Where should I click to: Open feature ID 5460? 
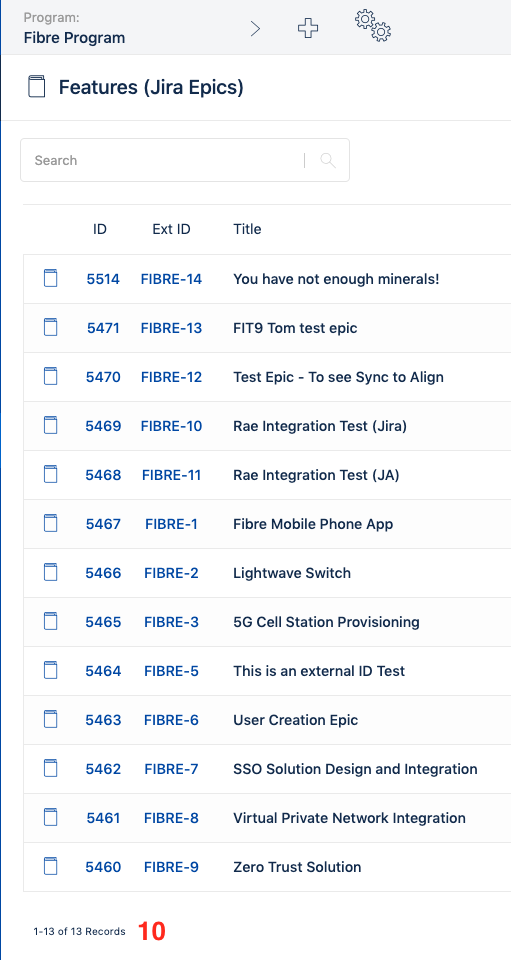(x=103, y=867)
